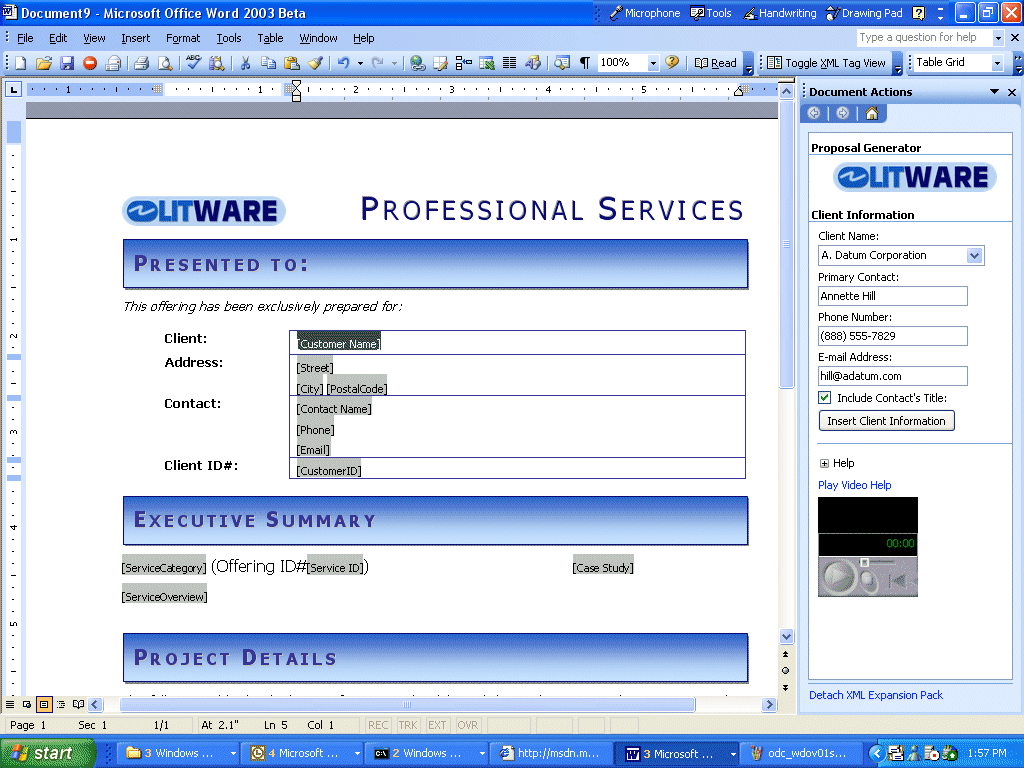Open Print Preview from toolbar
Screen dimensions: 1024x768
tap(165, 63)
